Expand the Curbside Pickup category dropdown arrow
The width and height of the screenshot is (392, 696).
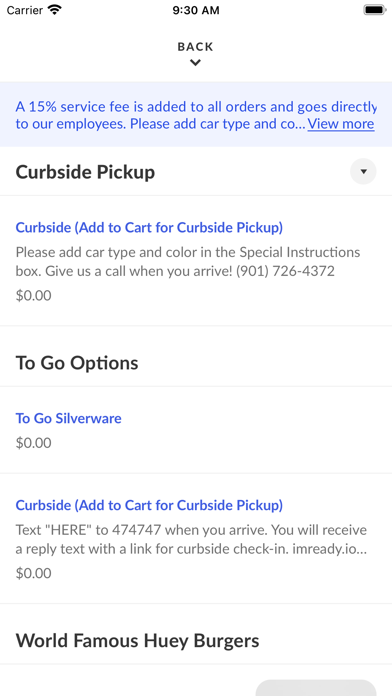click(x=363, y=171)
